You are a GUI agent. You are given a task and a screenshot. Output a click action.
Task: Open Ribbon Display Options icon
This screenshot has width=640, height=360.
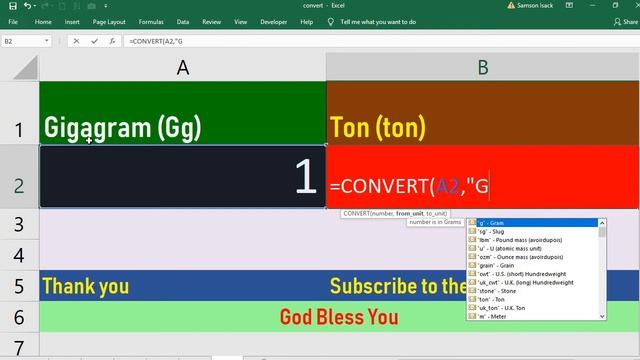[569, 5]
